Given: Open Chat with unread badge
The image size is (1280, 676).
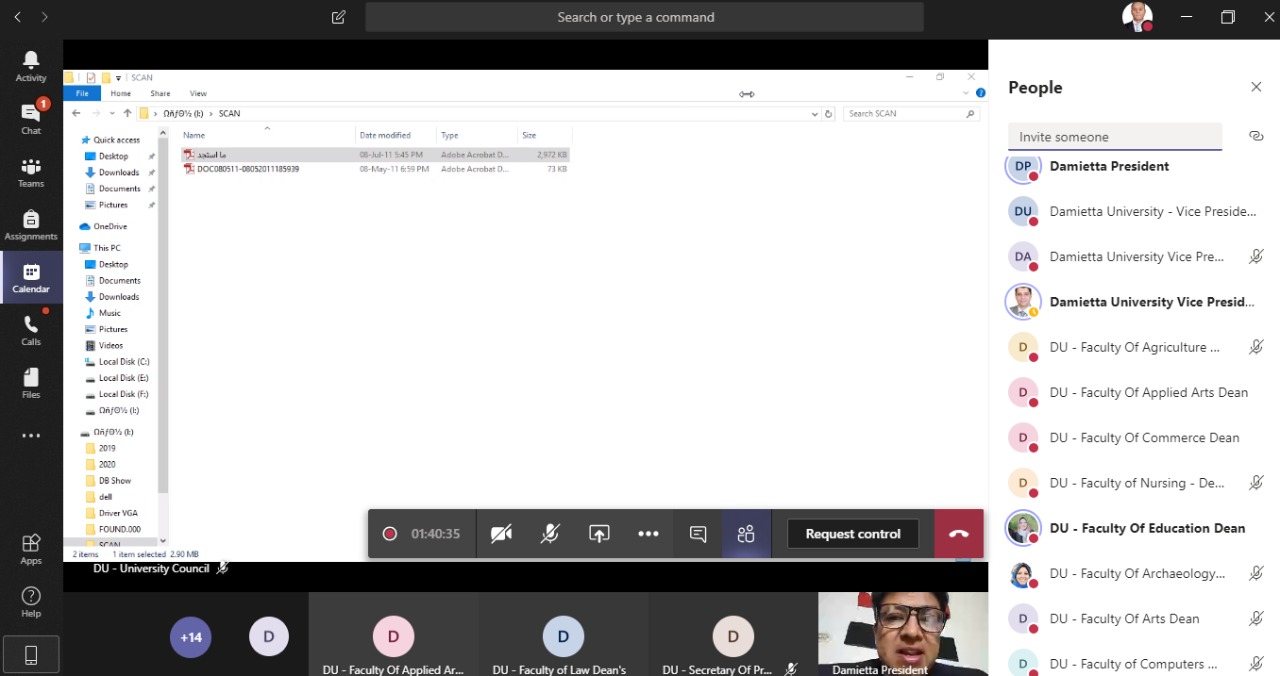Looking at the screenshot, I should click(x=31, y=118).
